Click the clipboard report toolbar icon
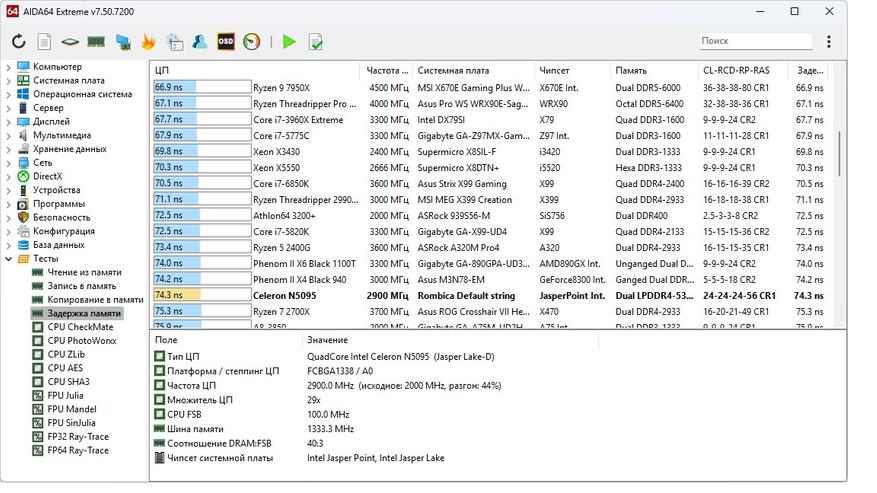 click(x=175, y=42)
